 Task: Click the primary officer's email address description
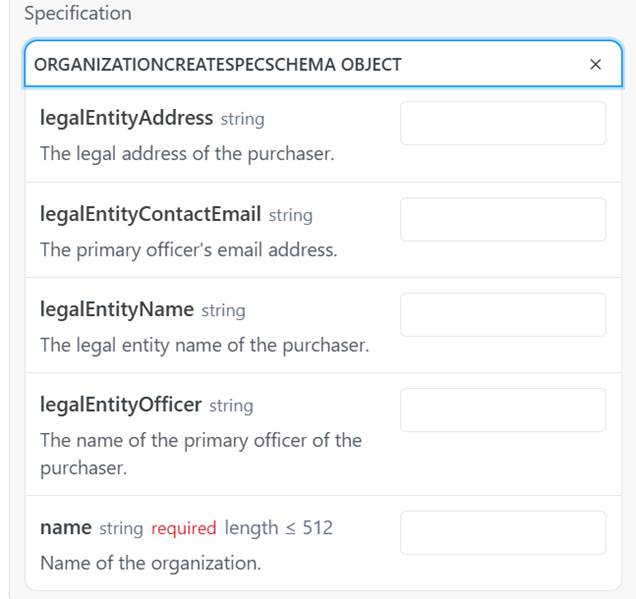[x=188, y=250]
